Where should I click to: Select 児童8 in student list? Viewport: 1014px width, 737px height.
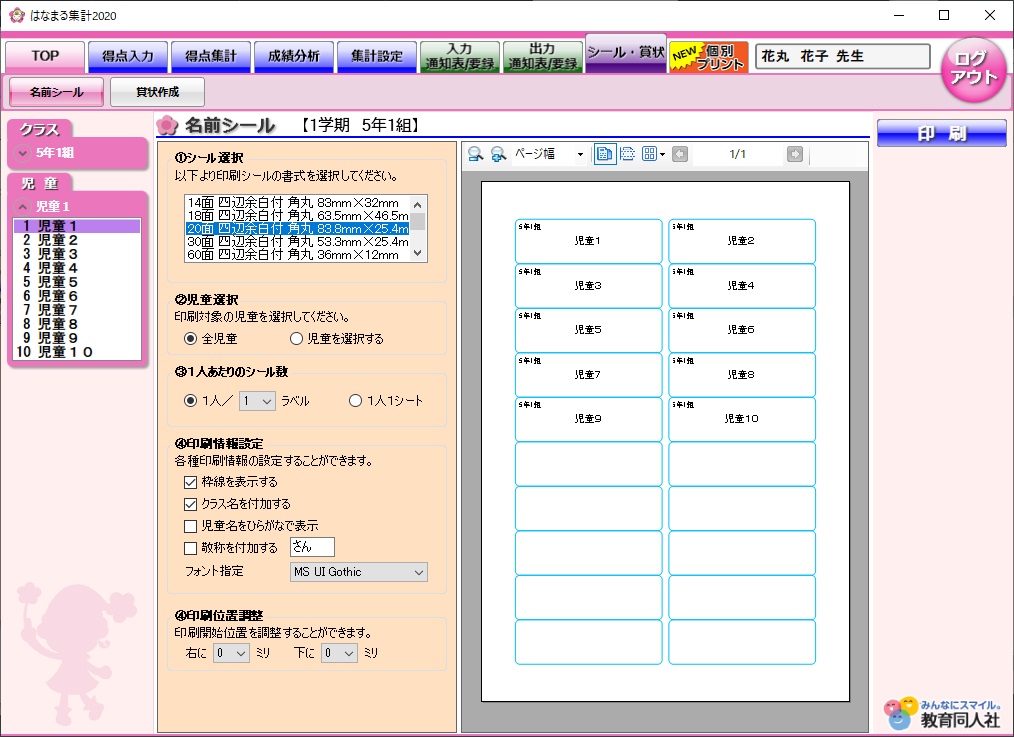[77, 324]
